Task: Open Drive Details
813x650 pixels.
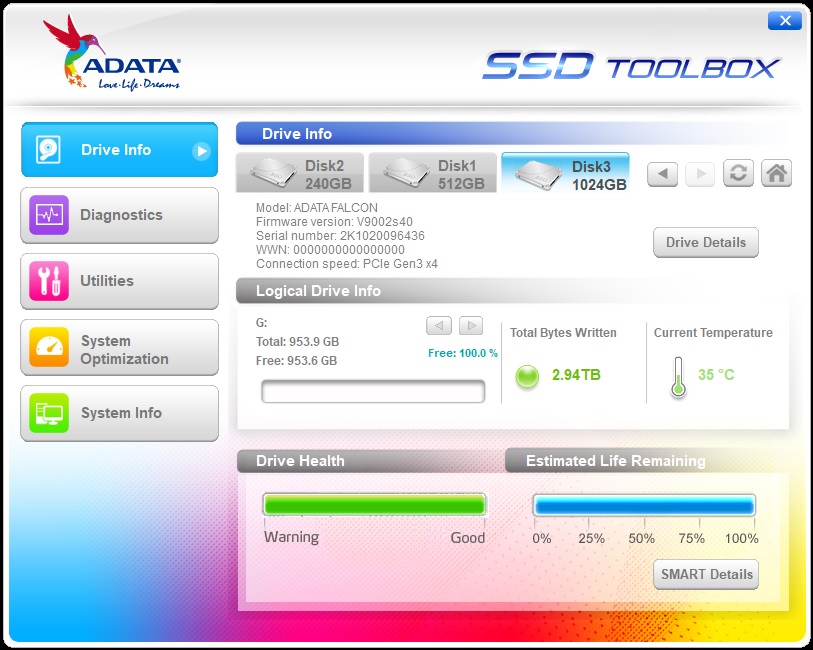Action: tap(706, 242)
